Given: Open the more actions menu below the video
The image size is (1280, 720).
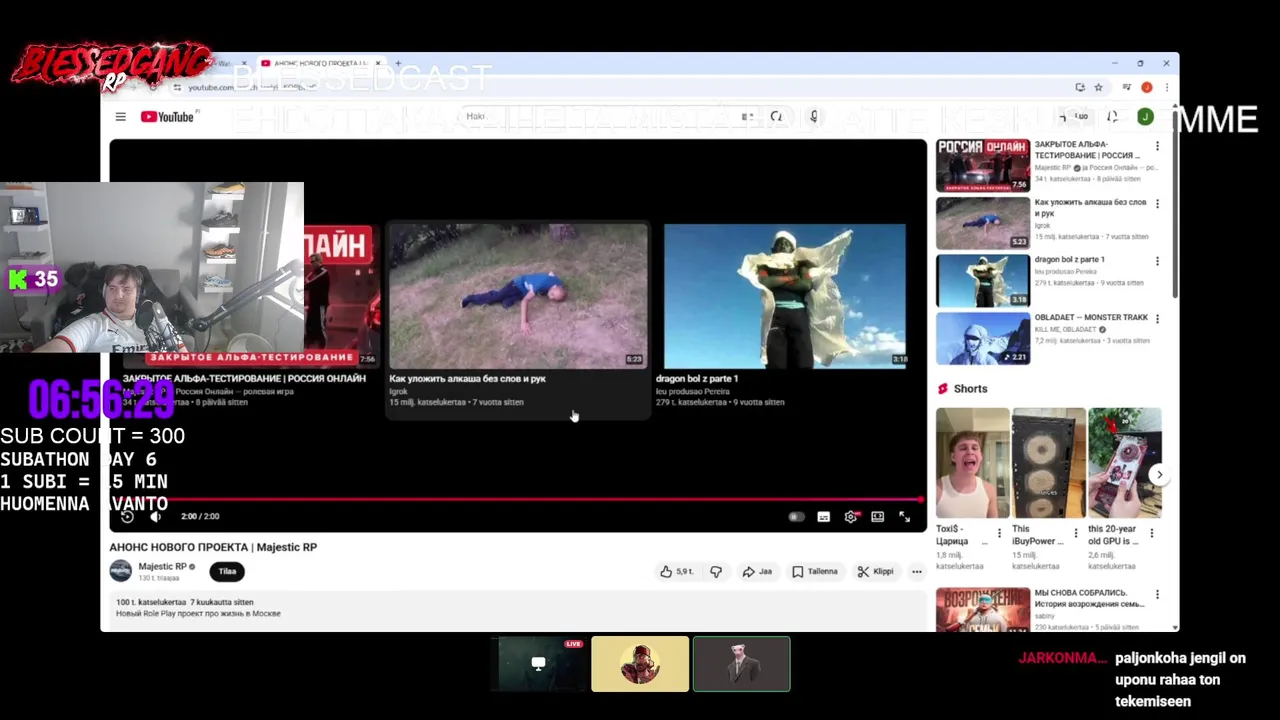Looking at the screenshot, I should pyautogui.click(x=916, y=572).
